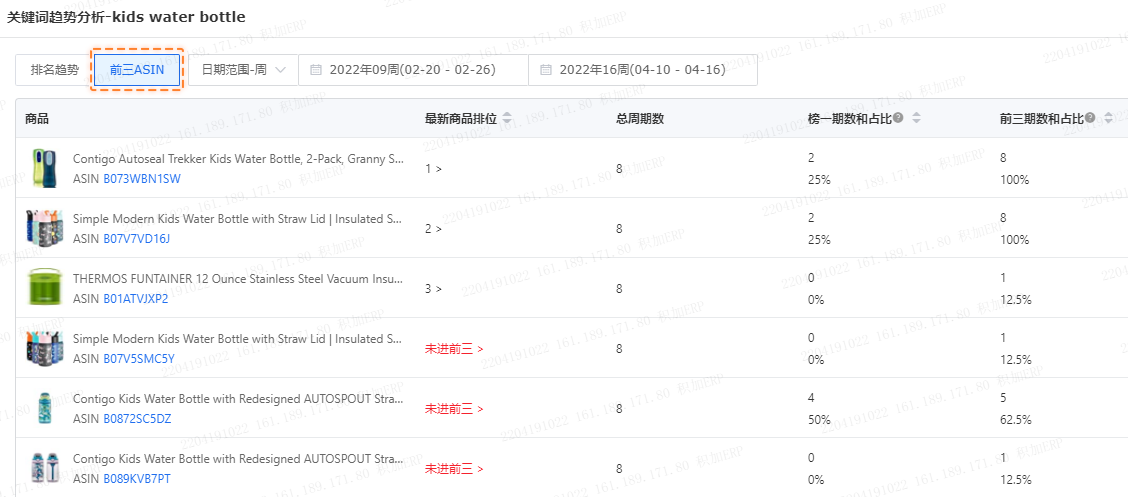Click title 'THERMOS FUNTAINER 12 Ounce Stainless Steel'

click(238, 278)
